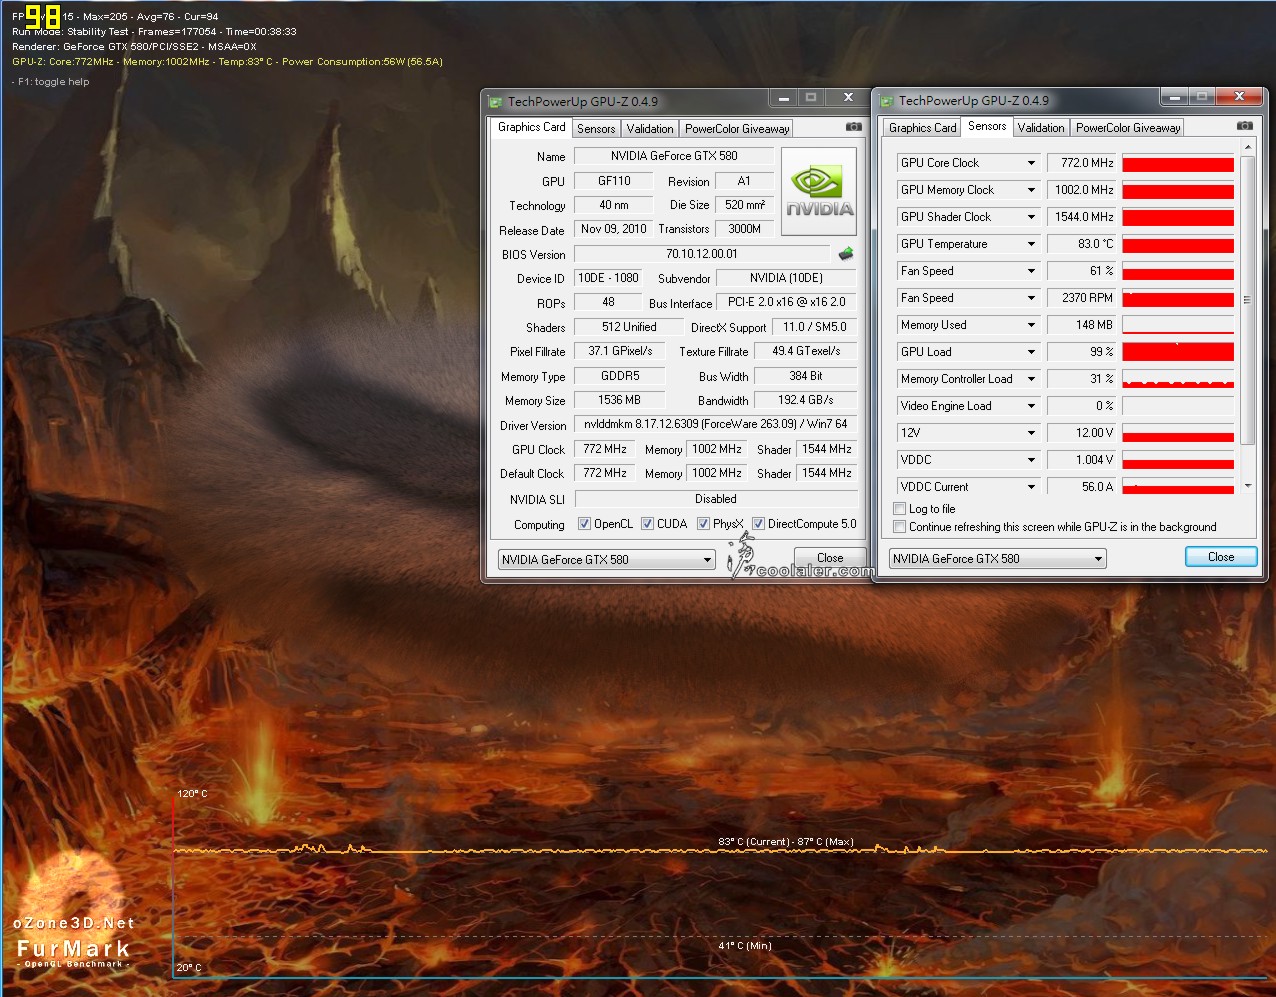The height and width of the screenshot is (997, 1276).
Task: Open Fan Speed RPM sensor dropdown
Action: pyautogui.click(x=1031, y=298)
